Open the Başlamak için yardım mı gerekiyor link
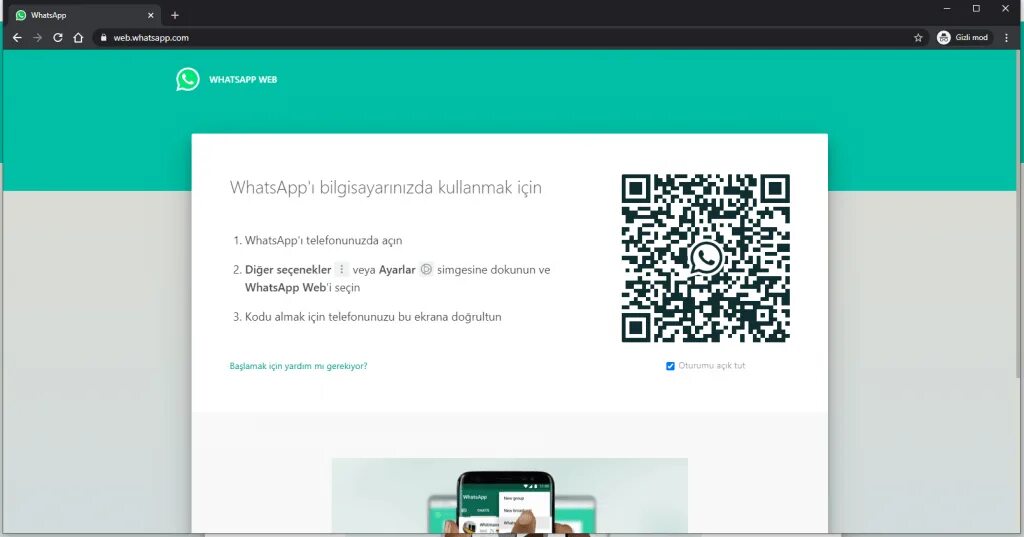 (298, 366)
